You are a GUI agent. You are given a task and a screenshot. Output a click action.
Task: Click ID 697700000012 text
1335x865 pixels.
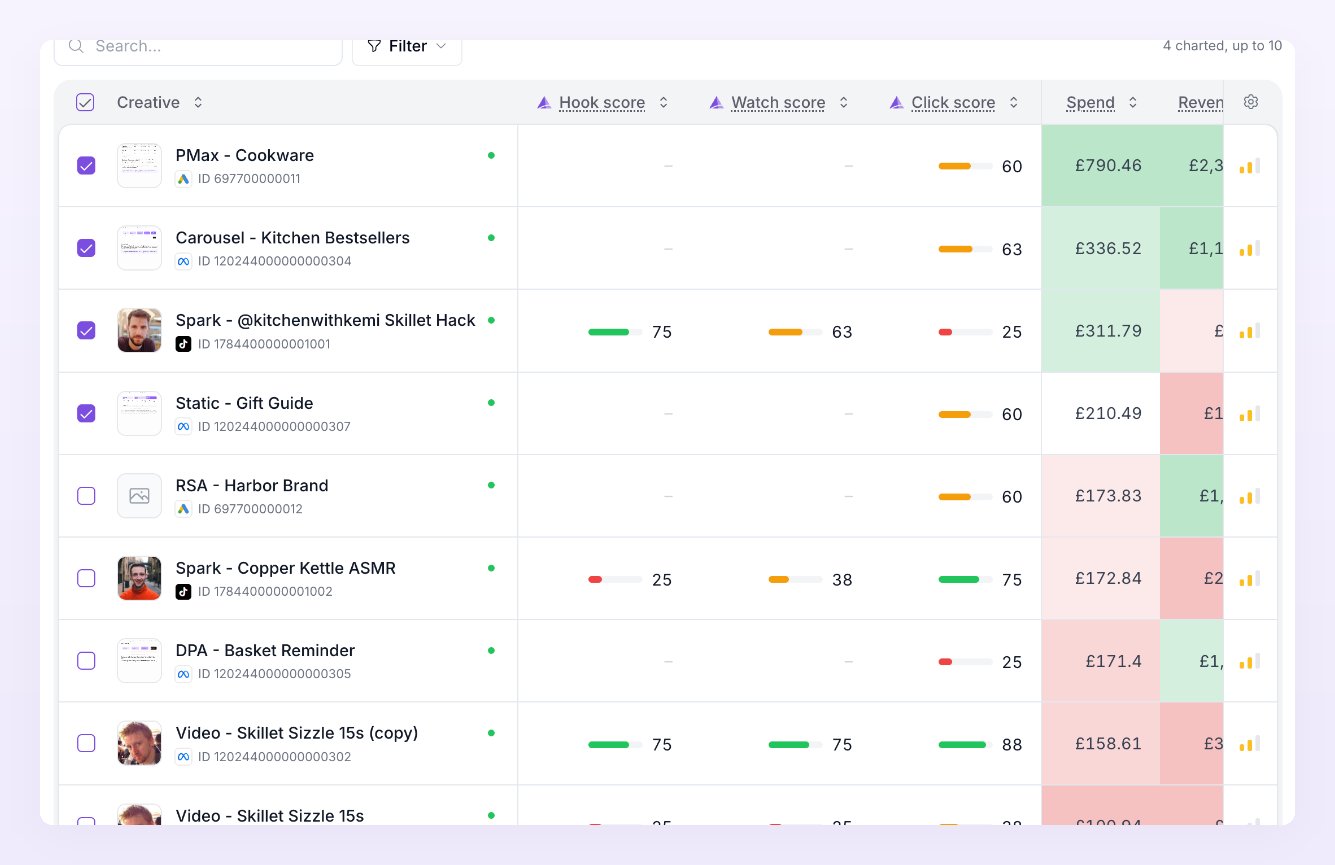pos(250,509)
